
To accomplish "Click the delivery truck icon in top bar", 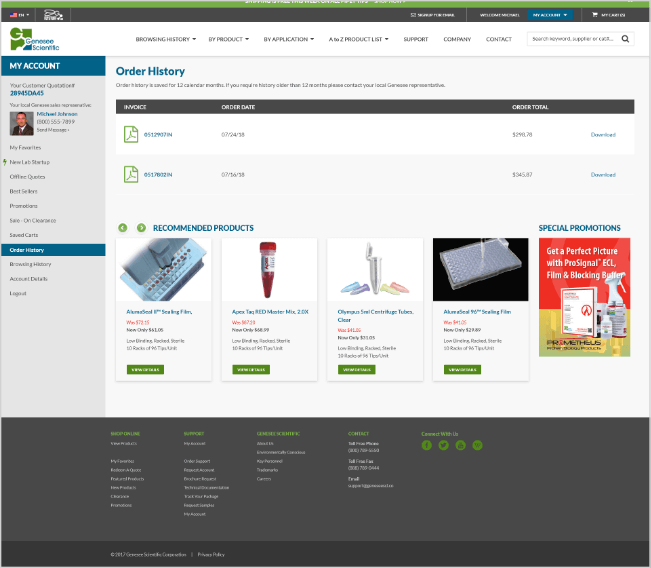I will pos(53,15).
